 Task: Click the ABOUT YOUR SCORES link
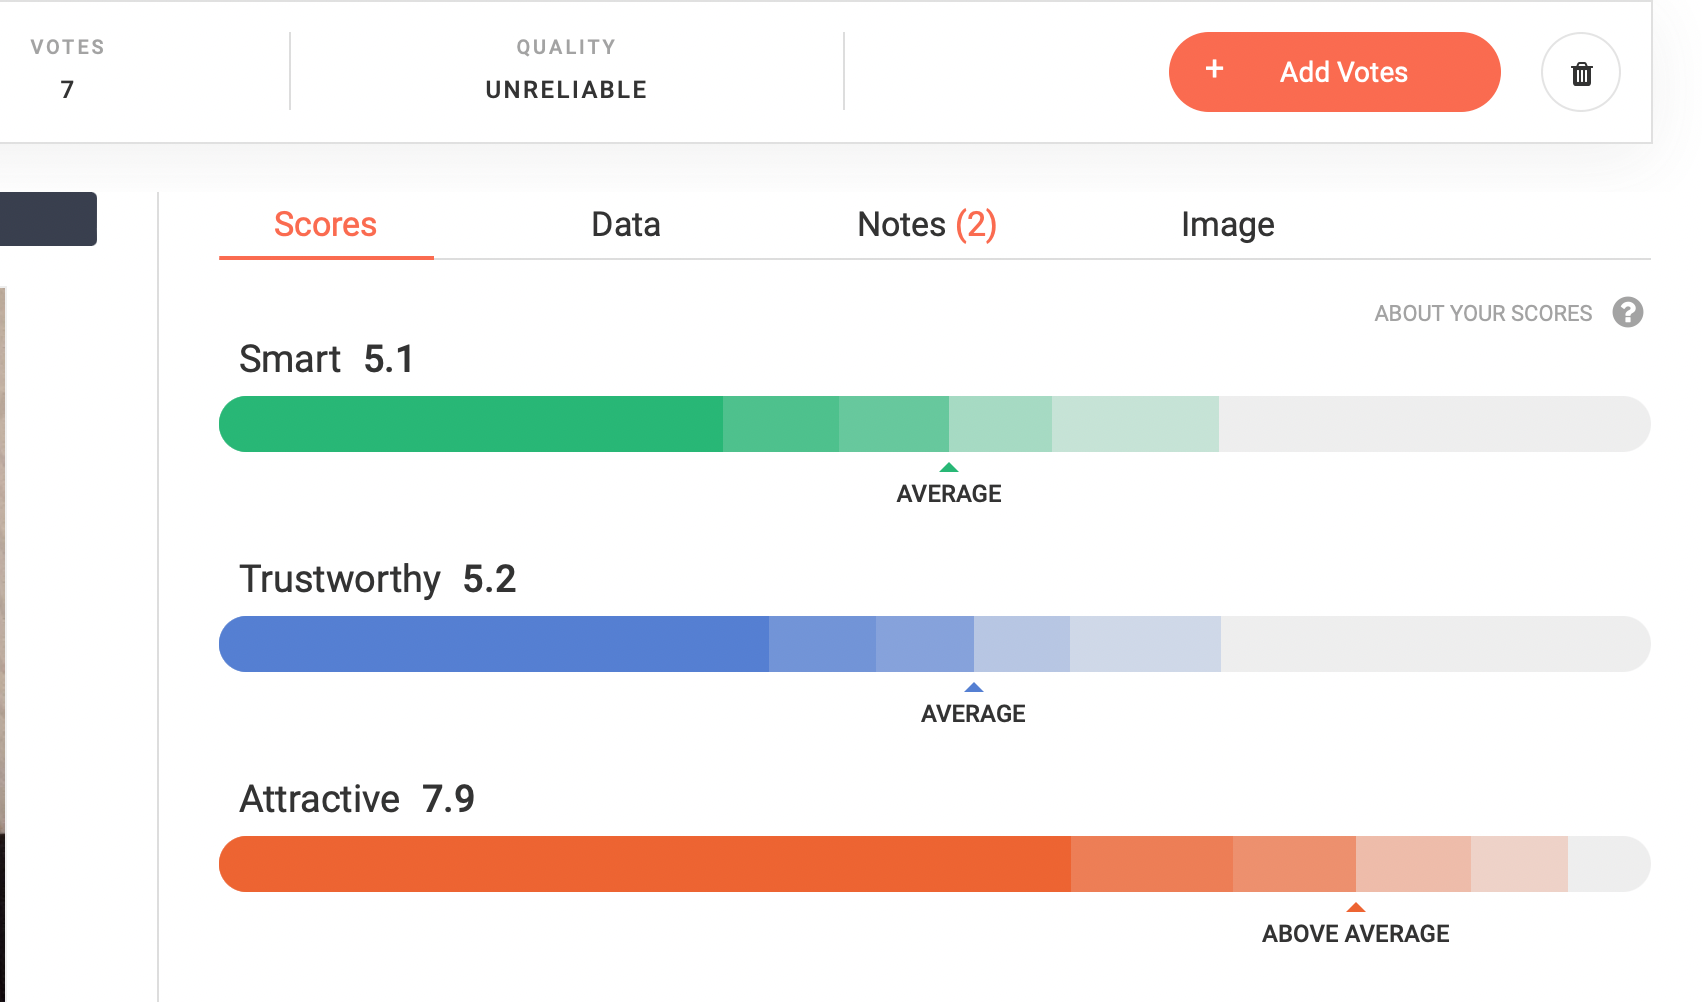(1483, 314)
